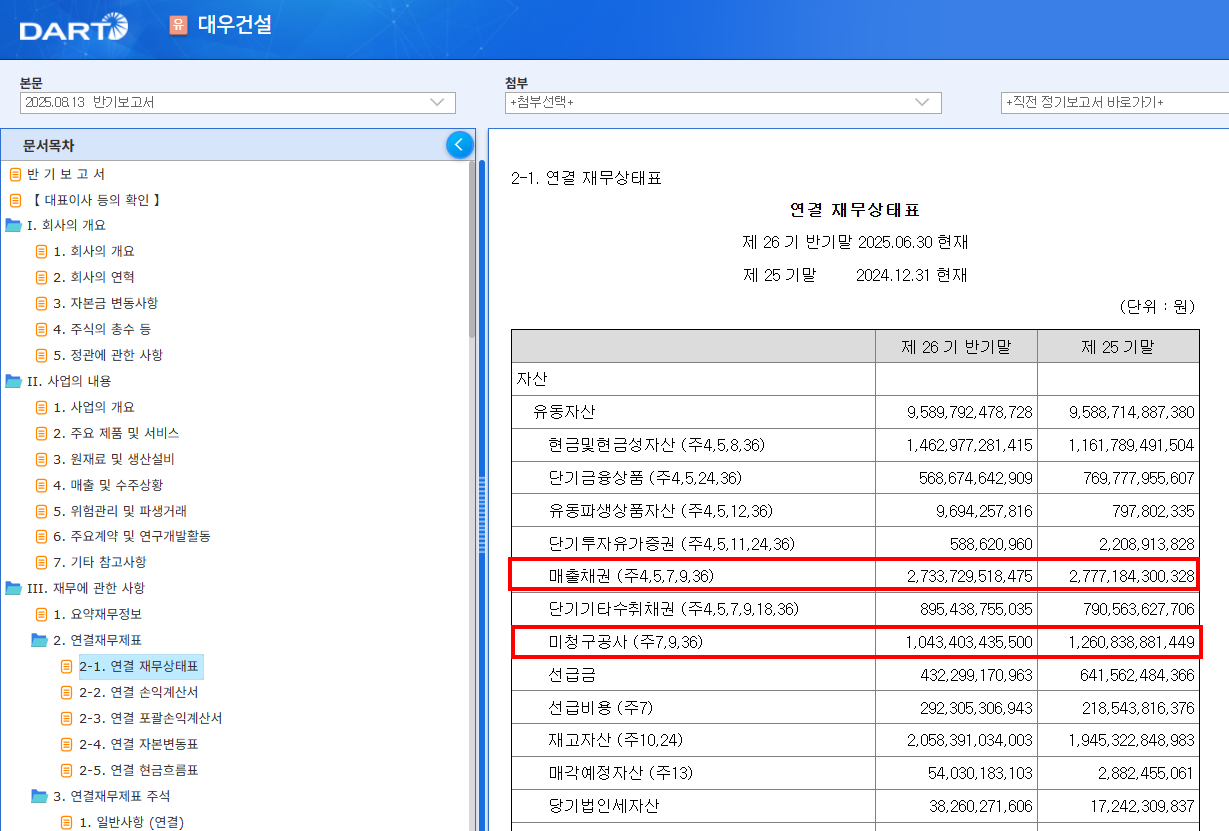Click document icon beside 2-3. 연결 포괄손익계산서
The width and height of the screenshot is (1229, 831).
67,718
